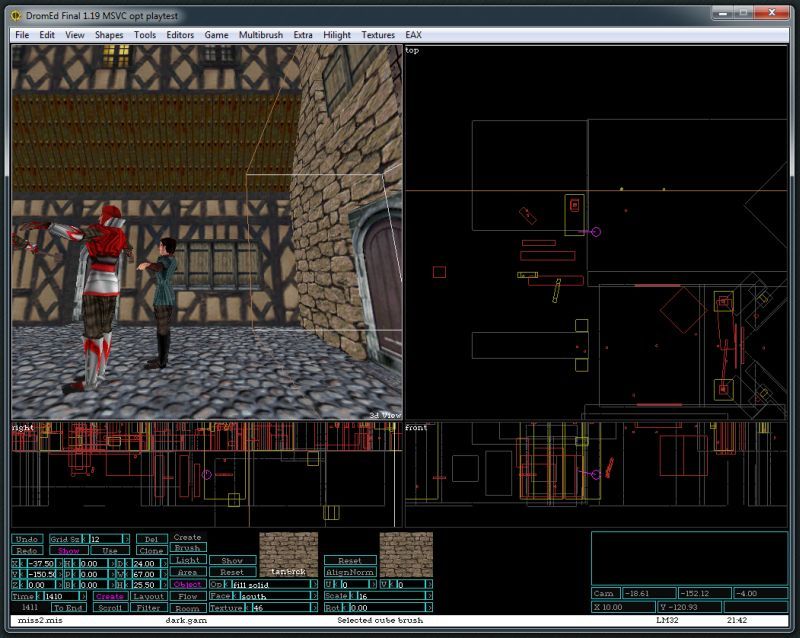Click the miss2.mis status bar entry
Screen dimensions: 800x638
(40, 620)
